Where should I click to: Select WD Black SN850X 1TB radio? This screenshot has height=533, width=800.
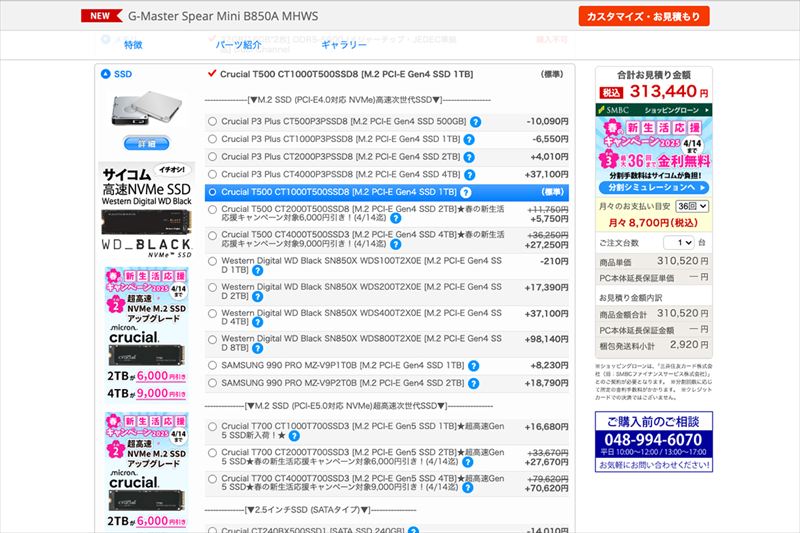(x=212, y=261)
